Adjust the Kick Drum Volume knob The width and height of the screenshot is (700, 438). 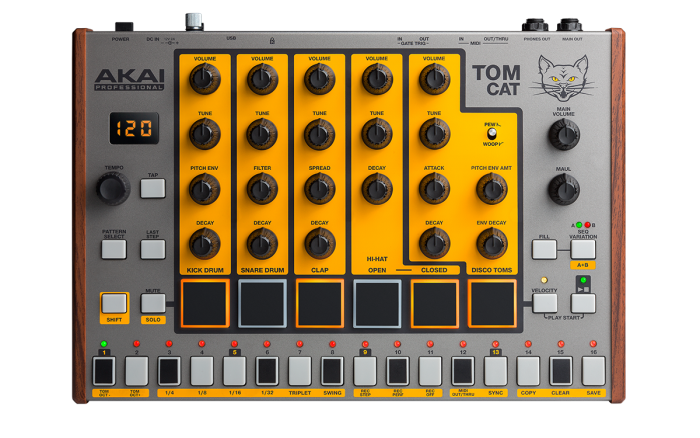pyautogui.click(x=204, y=79)
